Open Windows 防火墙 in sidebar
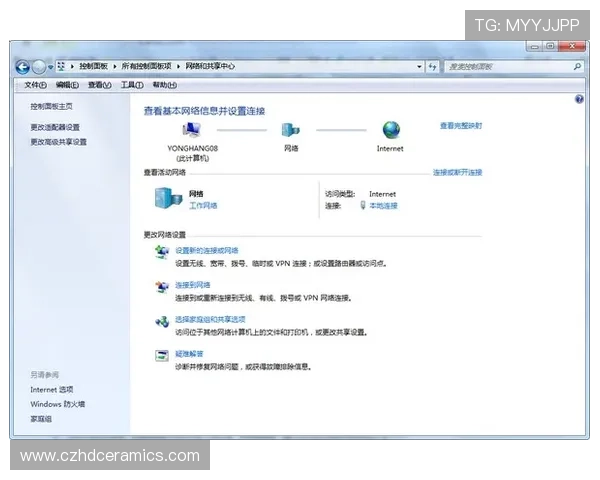 [x=58, y=404]
